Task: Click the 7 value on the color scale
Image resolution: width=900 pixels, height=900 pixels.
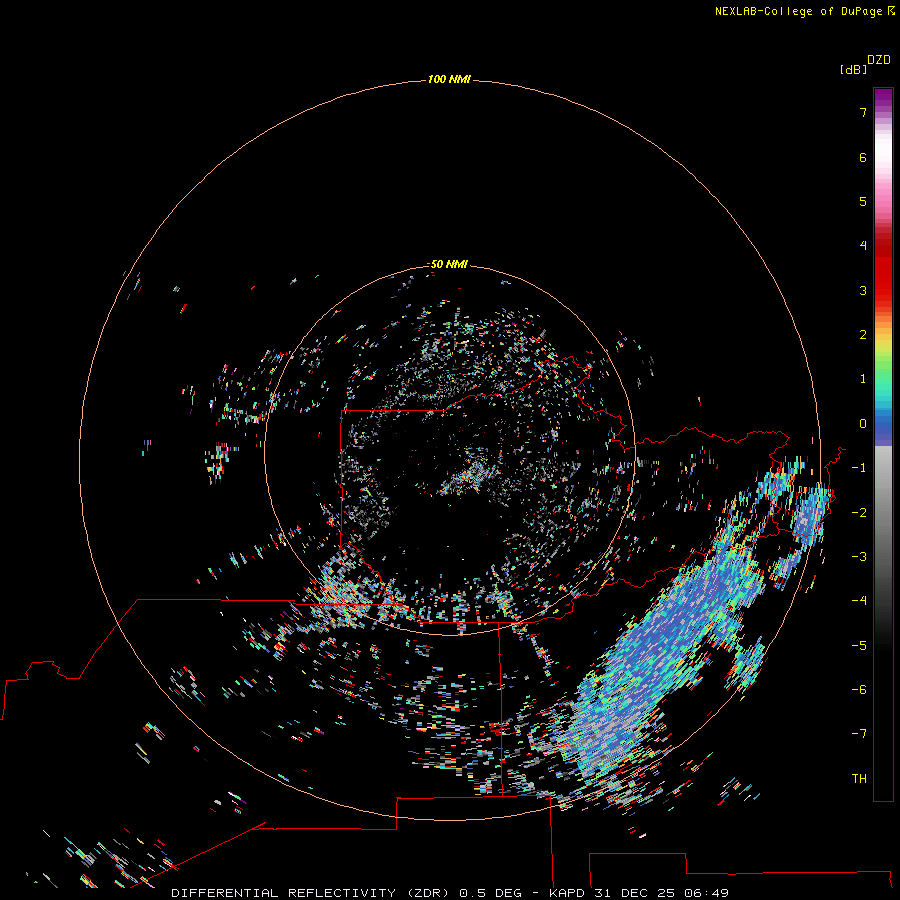Action: point(863,112)
